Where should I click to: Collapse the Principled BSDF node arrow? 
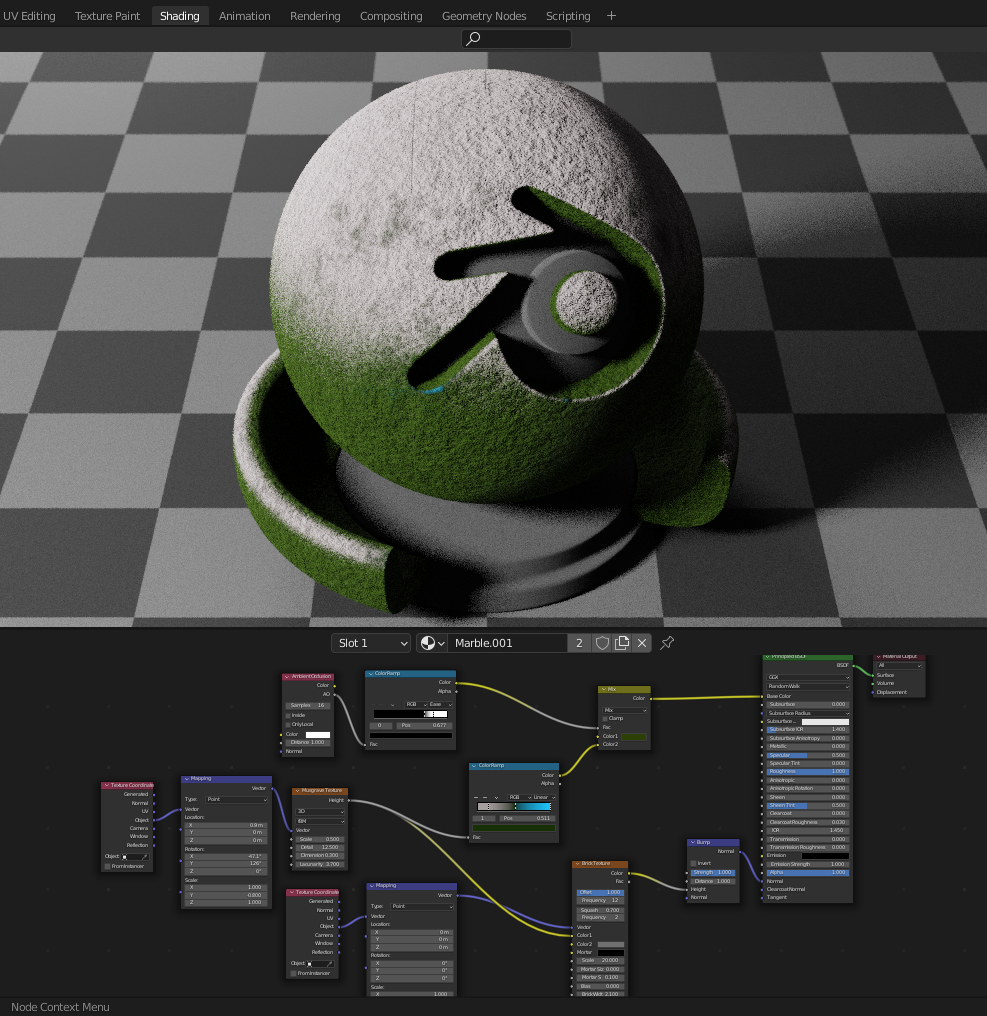tap(767, 657)
